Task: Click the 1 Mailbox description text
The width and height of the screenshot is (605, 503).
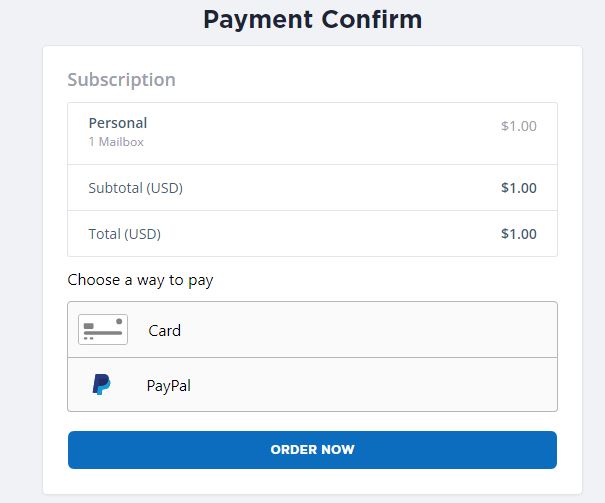Action: [x=116, y=142]
